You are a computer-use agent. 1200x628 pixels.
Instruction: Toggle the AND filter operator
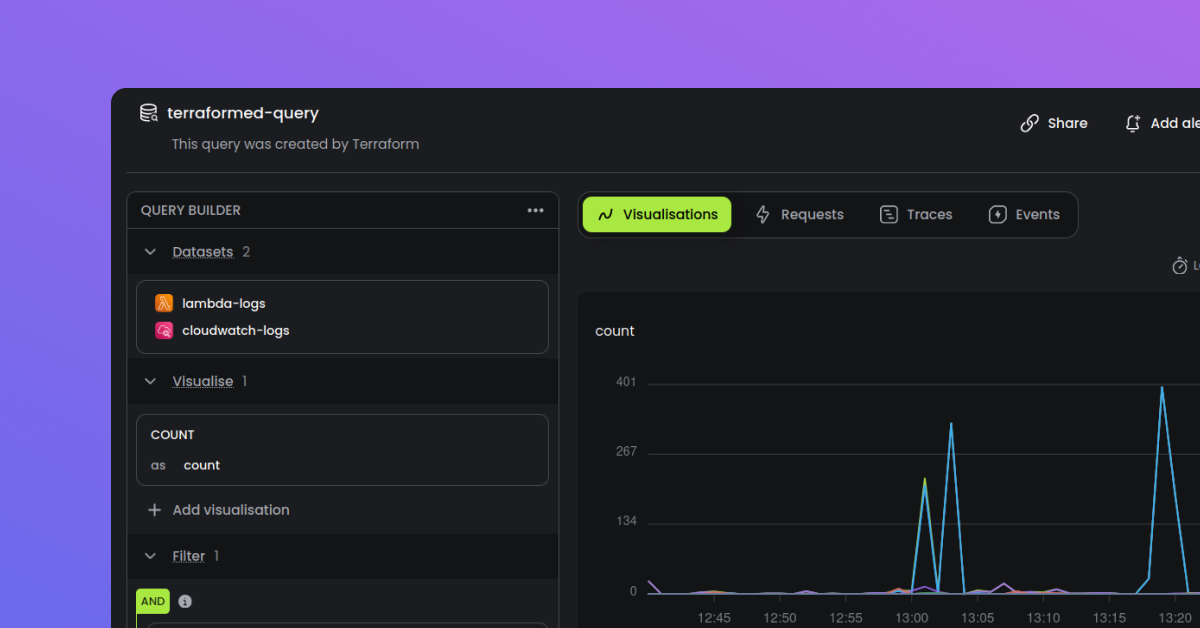tap(152, 601)
